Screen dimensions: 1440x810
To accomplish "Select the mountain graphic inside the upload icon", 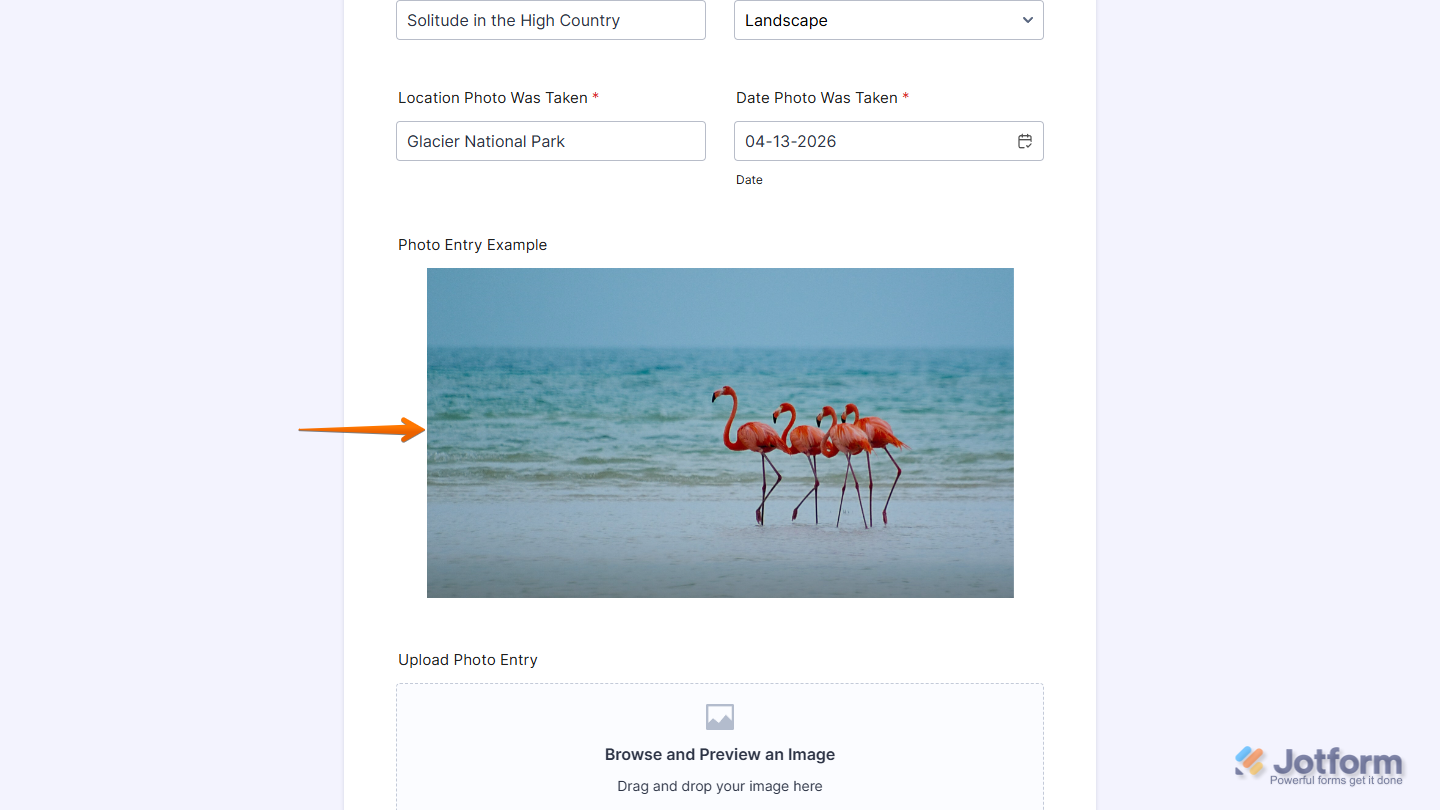I will [719, 720].
